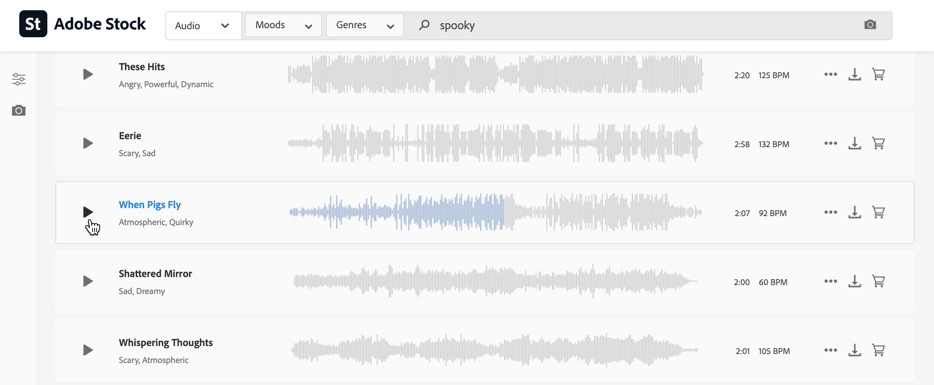
Task: Open the When Pigs Fly title link
Action: (x=150, y=204)
